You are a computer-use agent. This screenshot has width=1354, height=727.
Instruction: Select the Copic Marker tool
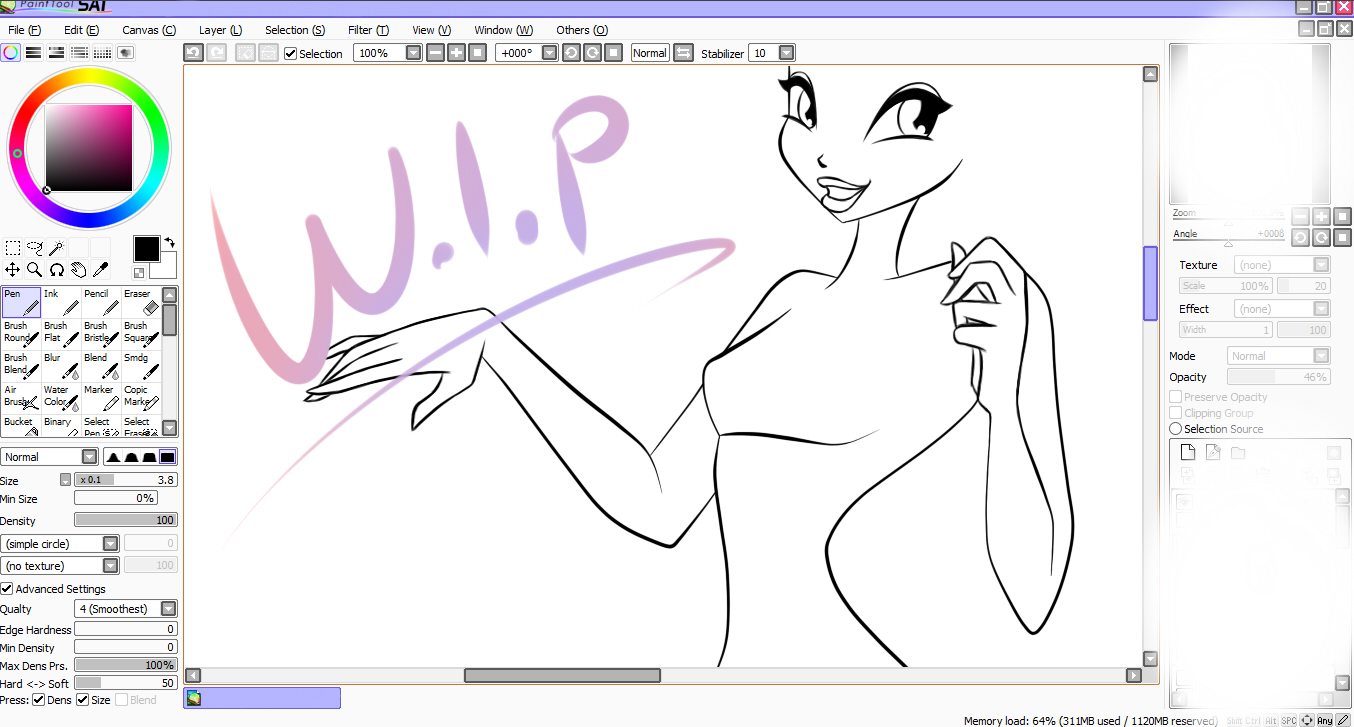point(141,398)
